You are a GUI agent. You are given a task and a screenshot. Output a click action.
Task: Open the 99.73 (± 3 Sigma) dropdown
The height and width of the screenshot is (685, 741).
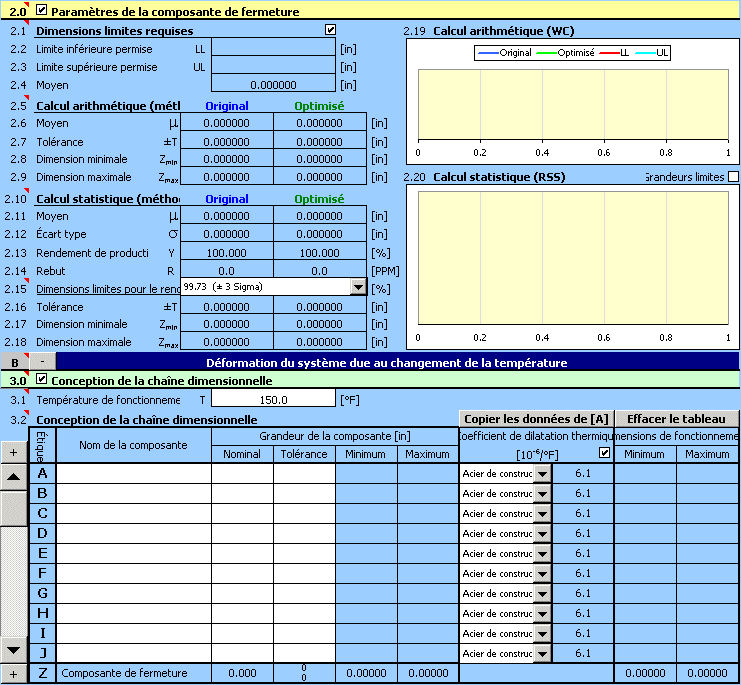(358, 287)
